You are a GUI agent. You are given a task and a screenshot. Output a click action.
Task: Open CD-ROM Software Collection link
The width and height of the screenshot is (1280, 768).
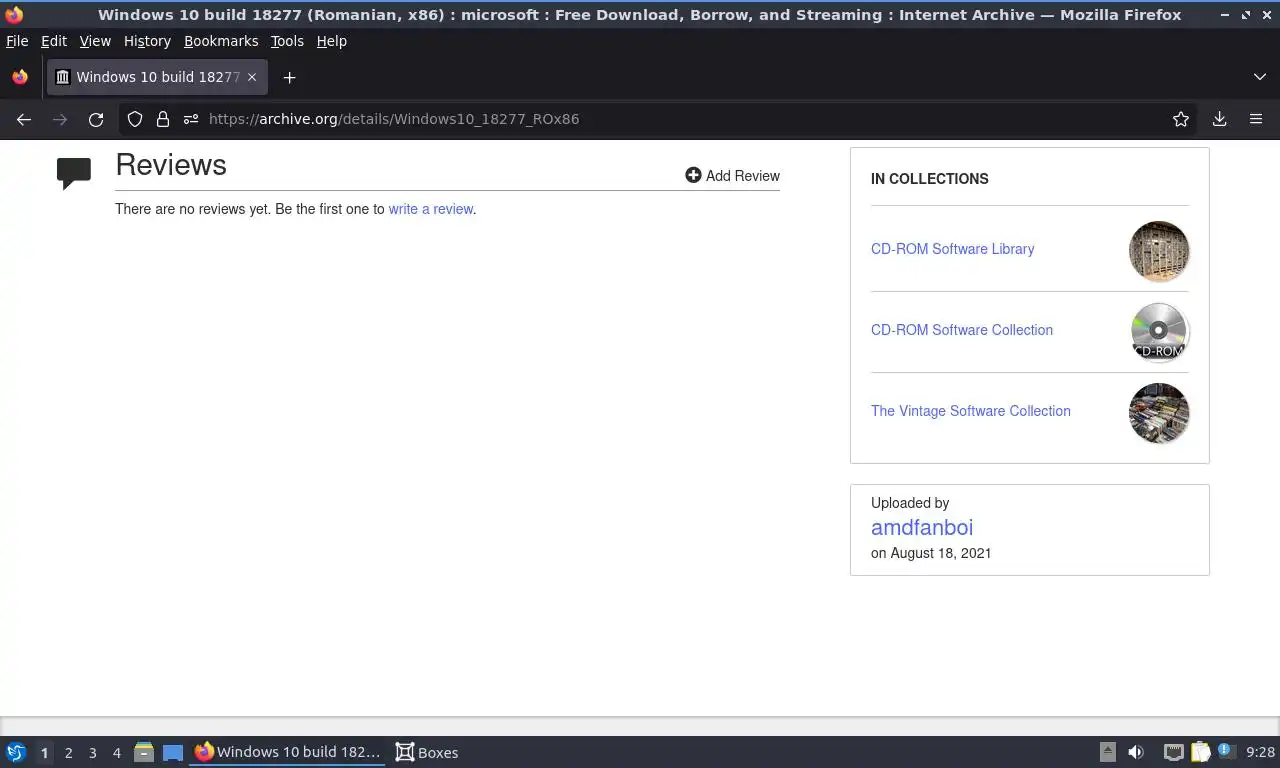pos(961,330)
